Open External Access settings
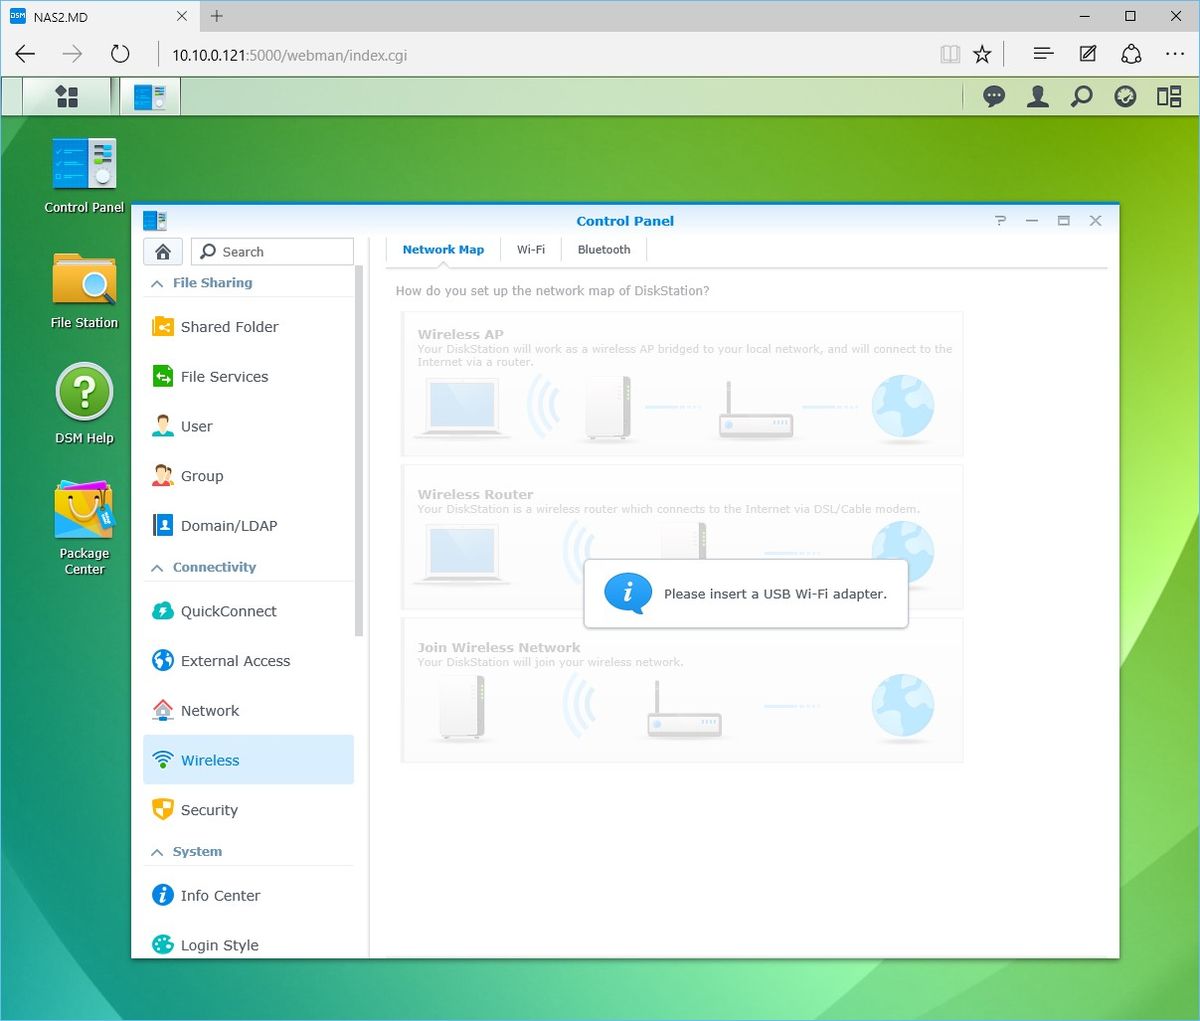Image resolution: width=1200 pixels, height=1021 pixels. coord(249,661)
